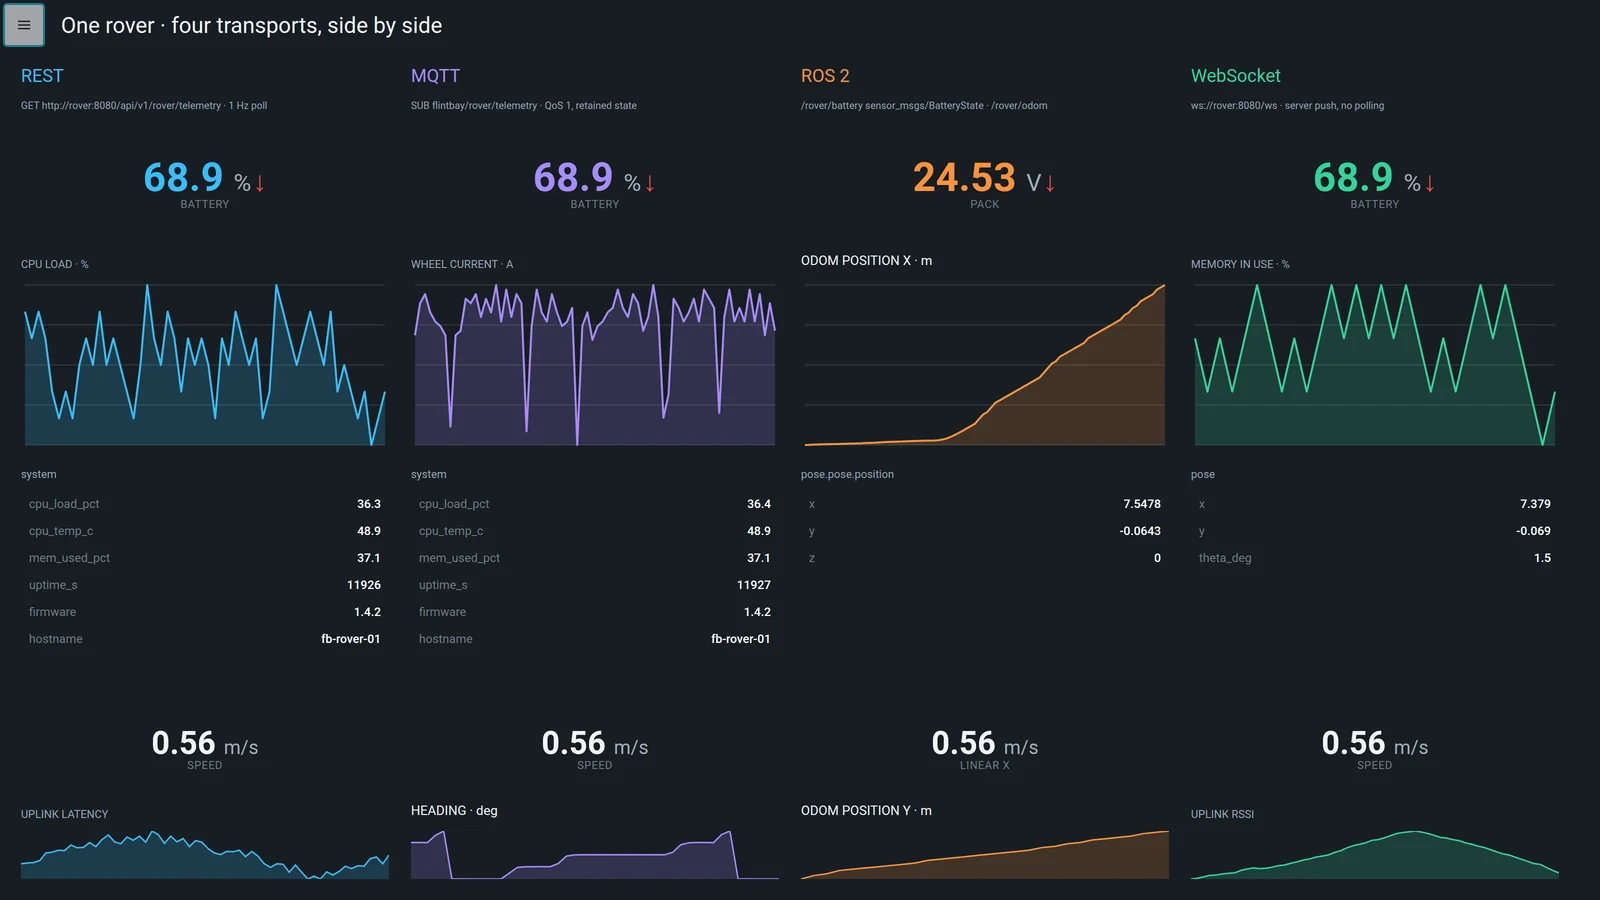Click the 'UPLINK RSSI' chart label
Screen dimensions: 1600x900
[1222, 814]
